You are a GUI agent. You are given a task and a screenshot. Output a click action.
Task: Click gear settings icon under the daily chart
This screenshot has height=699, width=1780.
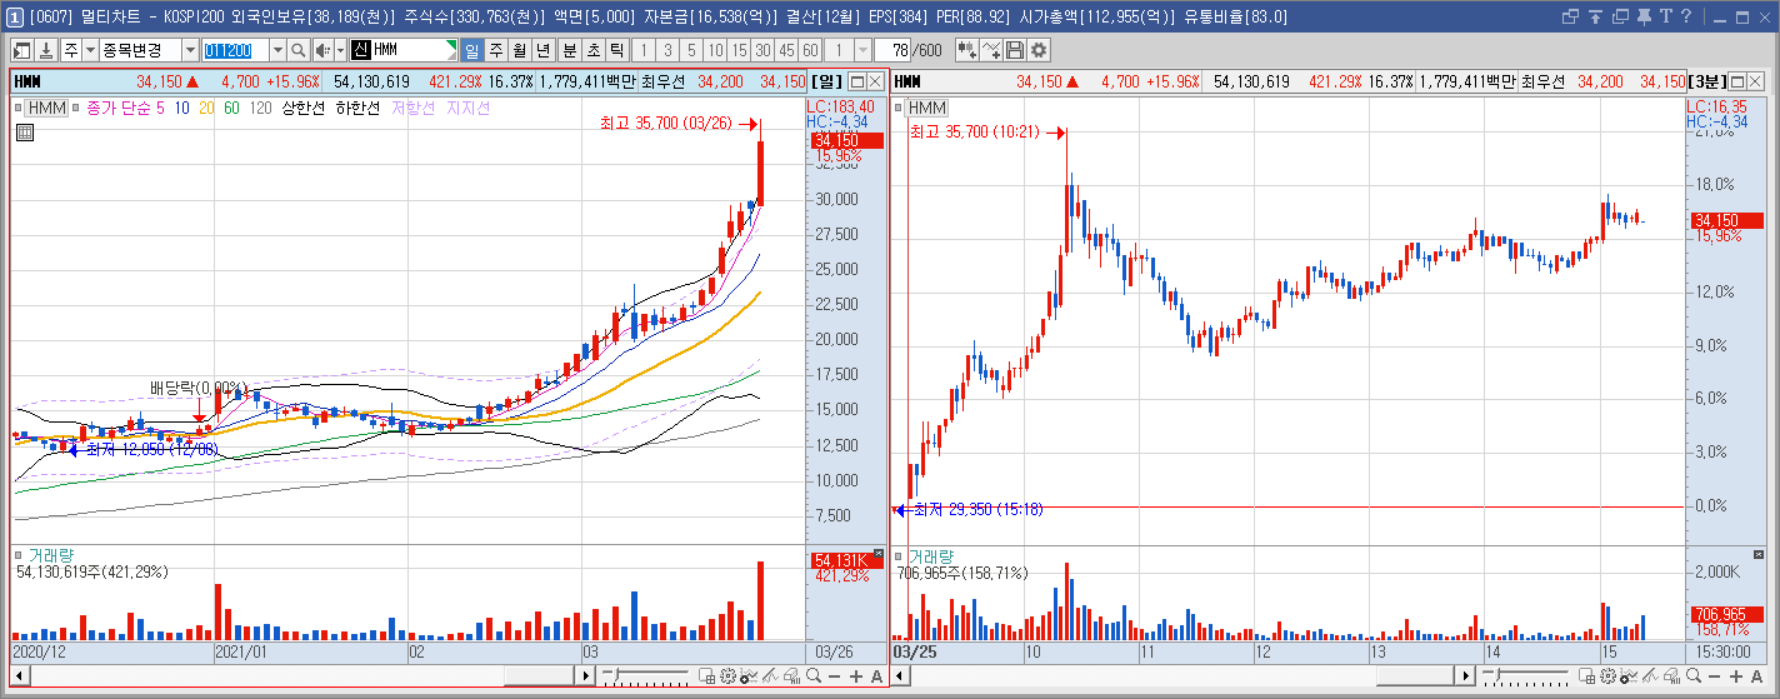coord(728,677)
